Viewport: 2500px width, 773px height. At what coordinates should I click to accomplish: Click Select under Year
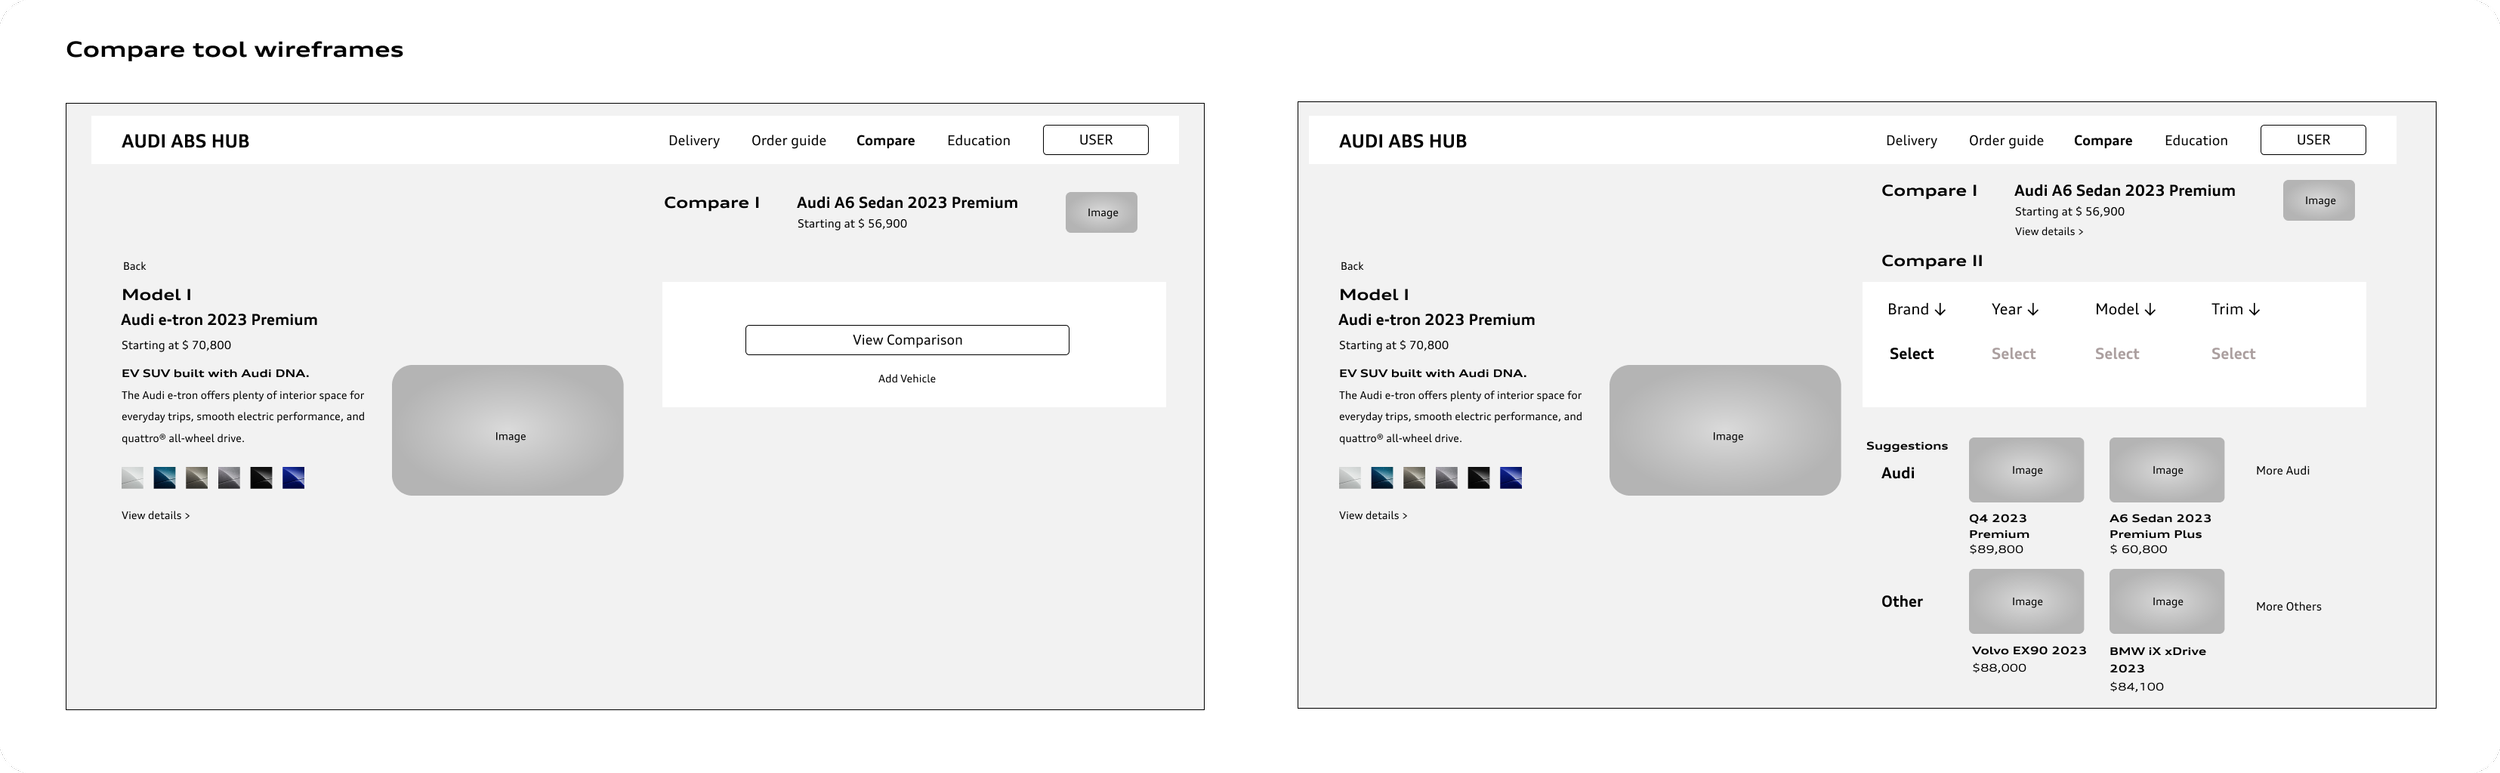point(2013,354)
